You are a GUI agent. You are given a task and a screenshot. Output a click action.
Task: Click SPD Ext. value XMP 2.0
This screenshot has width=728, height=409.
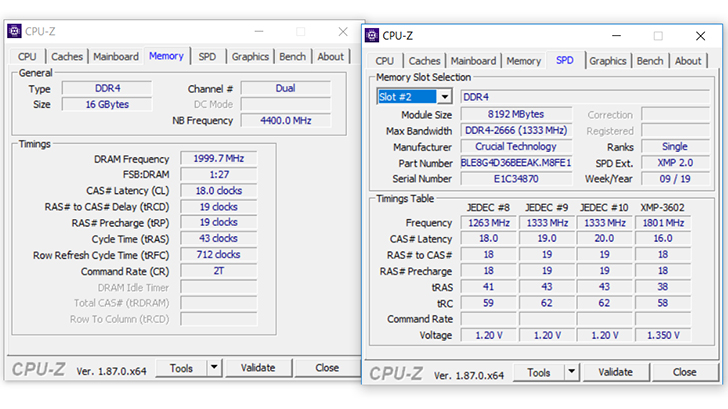[x=675, y=163]
